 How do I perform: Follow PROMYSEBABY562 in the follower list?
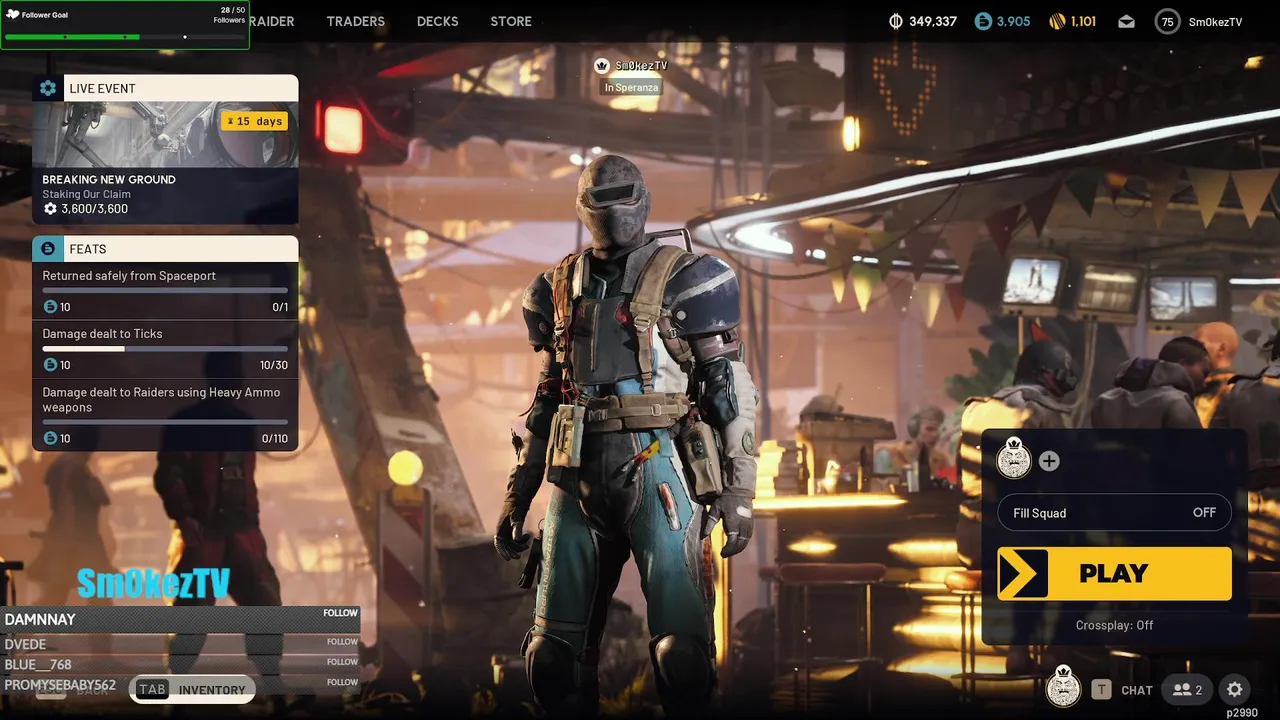pos(342,682)
